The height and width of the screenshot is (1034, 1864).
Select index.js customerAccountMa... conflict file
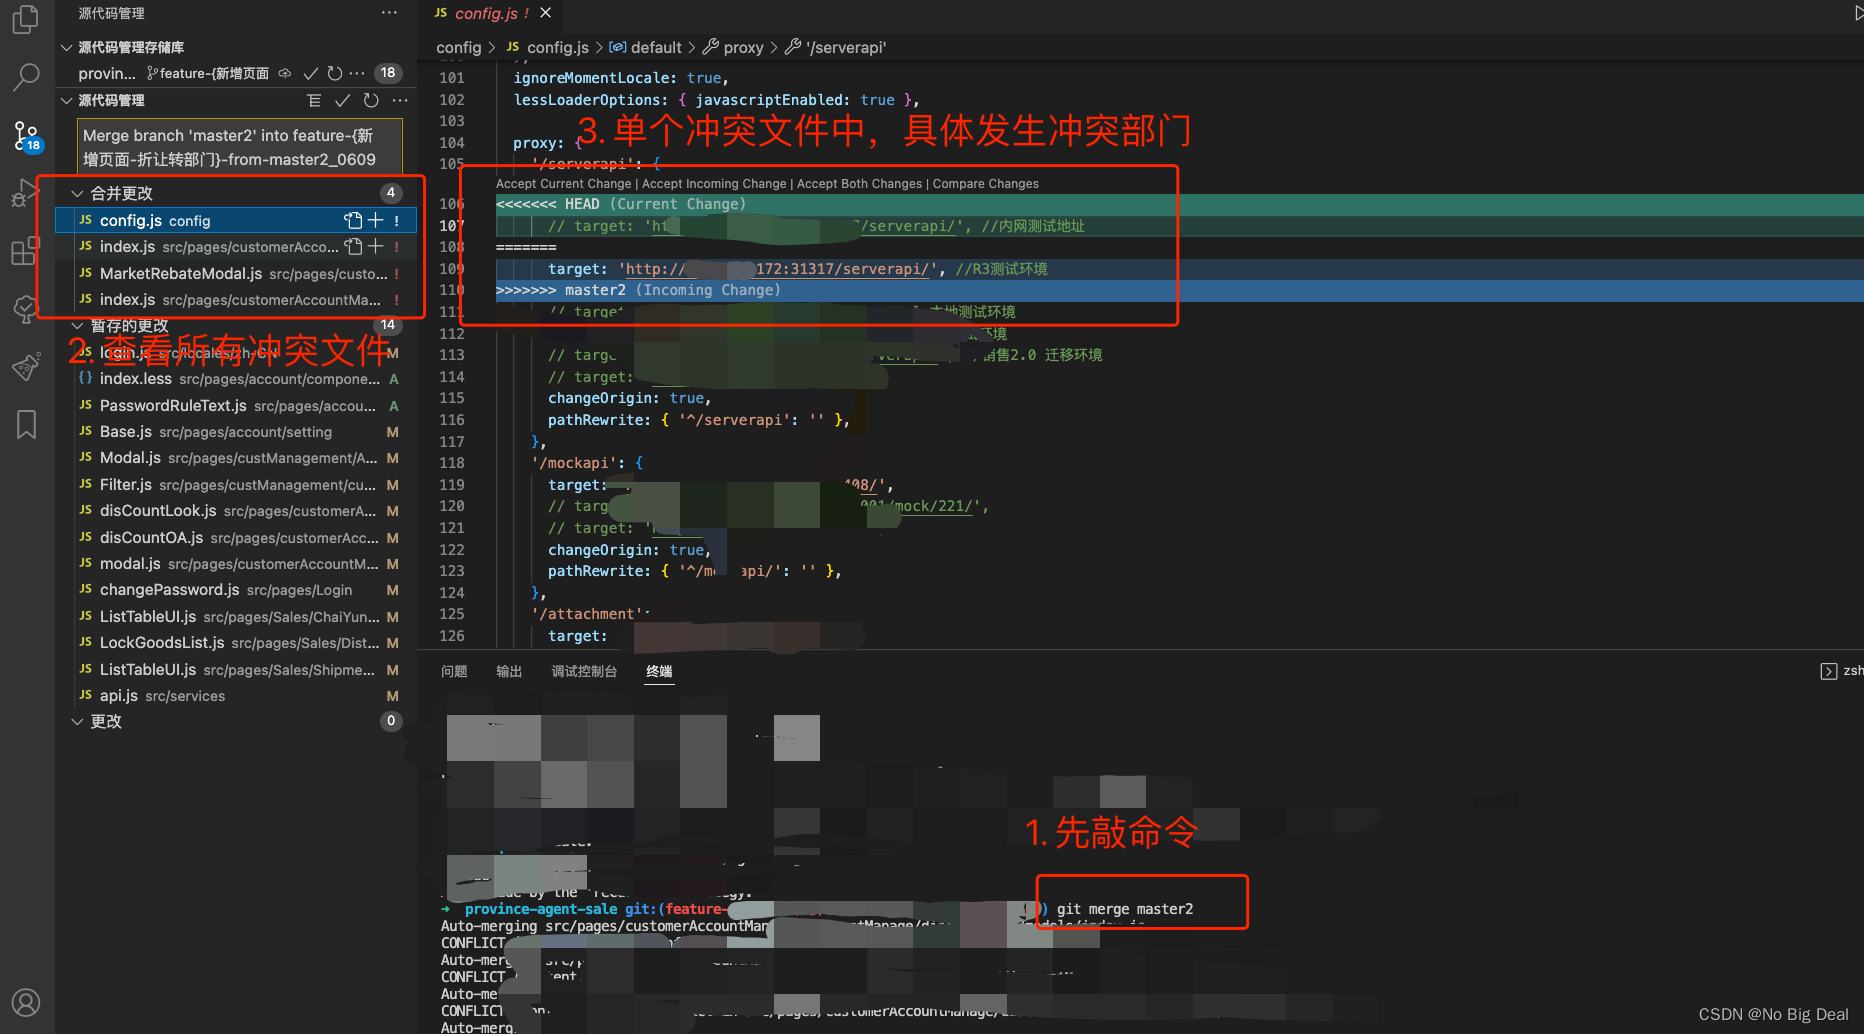point(236,299)
